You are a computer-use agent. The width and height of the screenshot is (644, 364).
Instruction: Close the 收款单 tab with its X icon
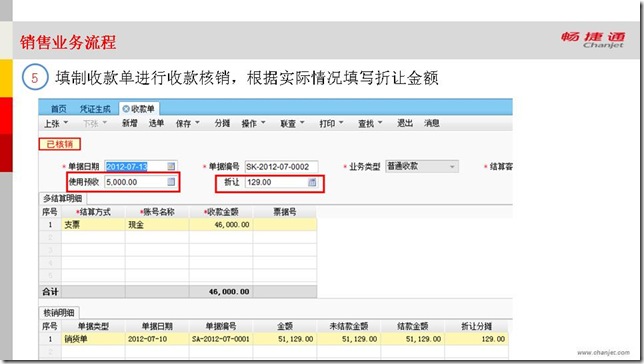(126, 109)
